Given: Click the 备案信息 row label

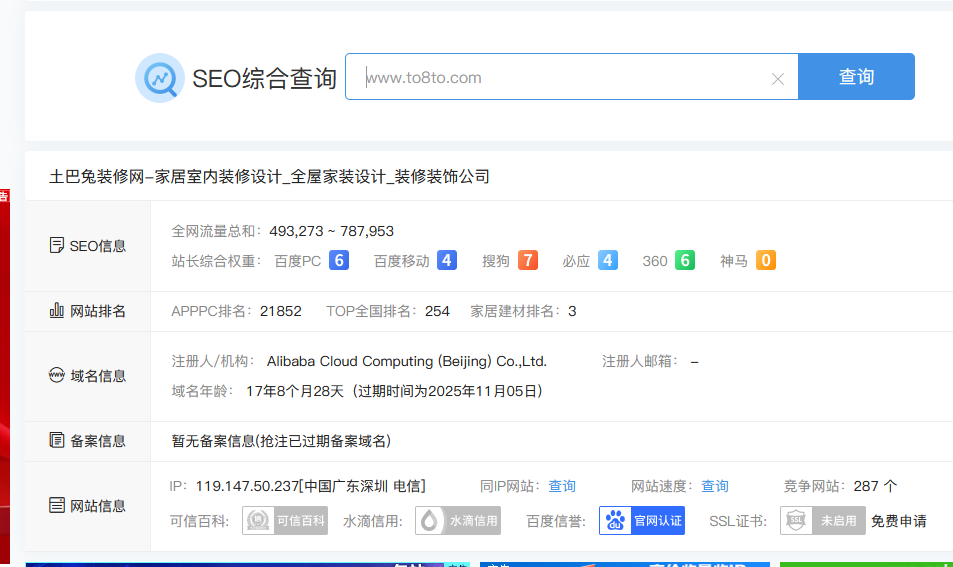Looking at the screenshot, I should (x=98, y=441).
